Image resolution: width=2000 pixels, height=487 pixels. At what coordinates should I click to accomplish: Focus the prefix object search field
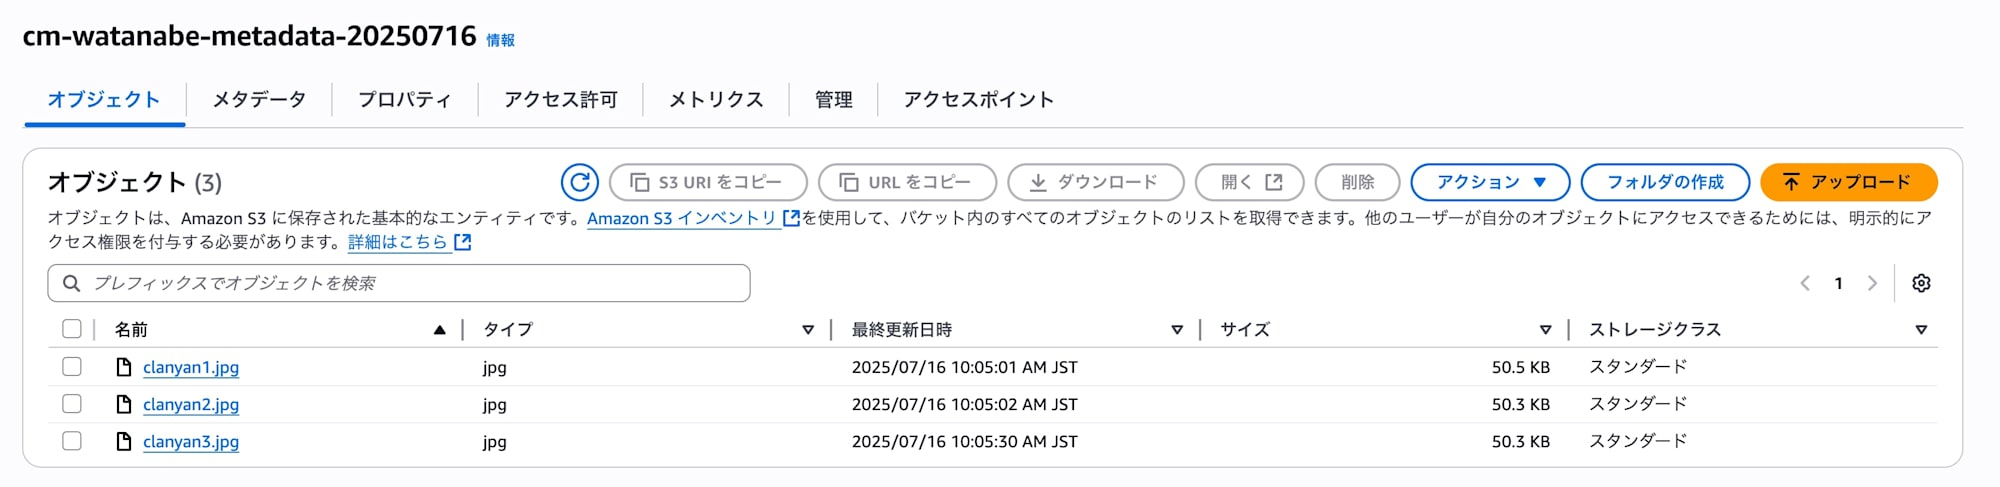pyautogui.click(x=399, y=283)
